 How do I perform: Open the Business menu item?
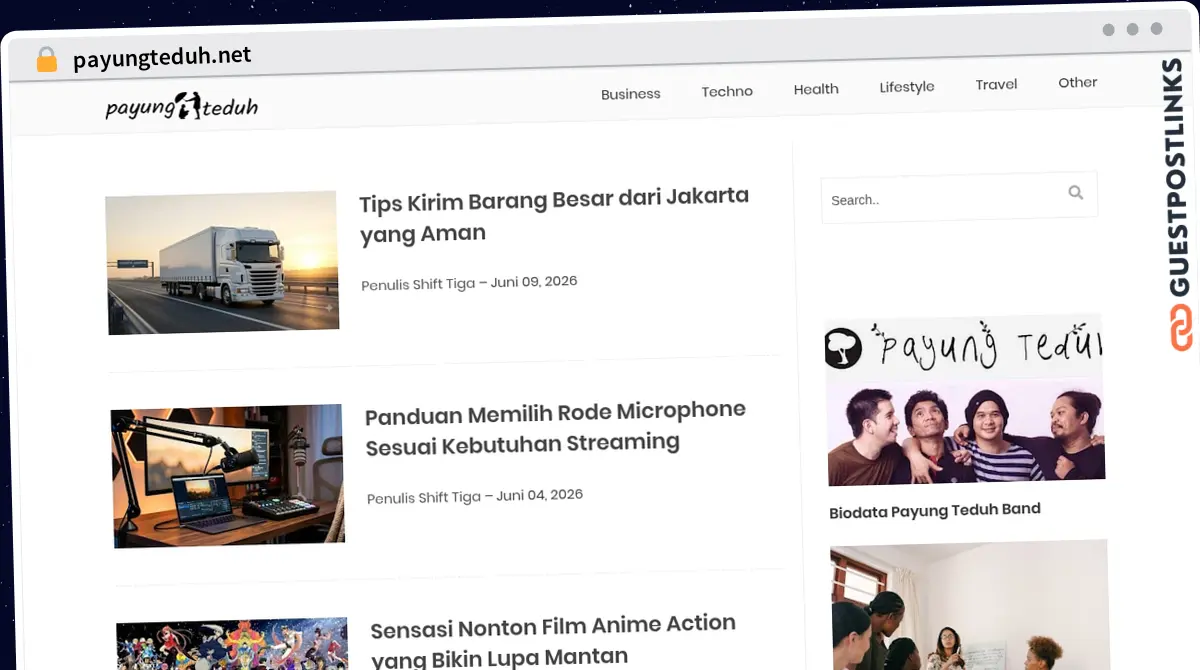(x=630, y=94)
